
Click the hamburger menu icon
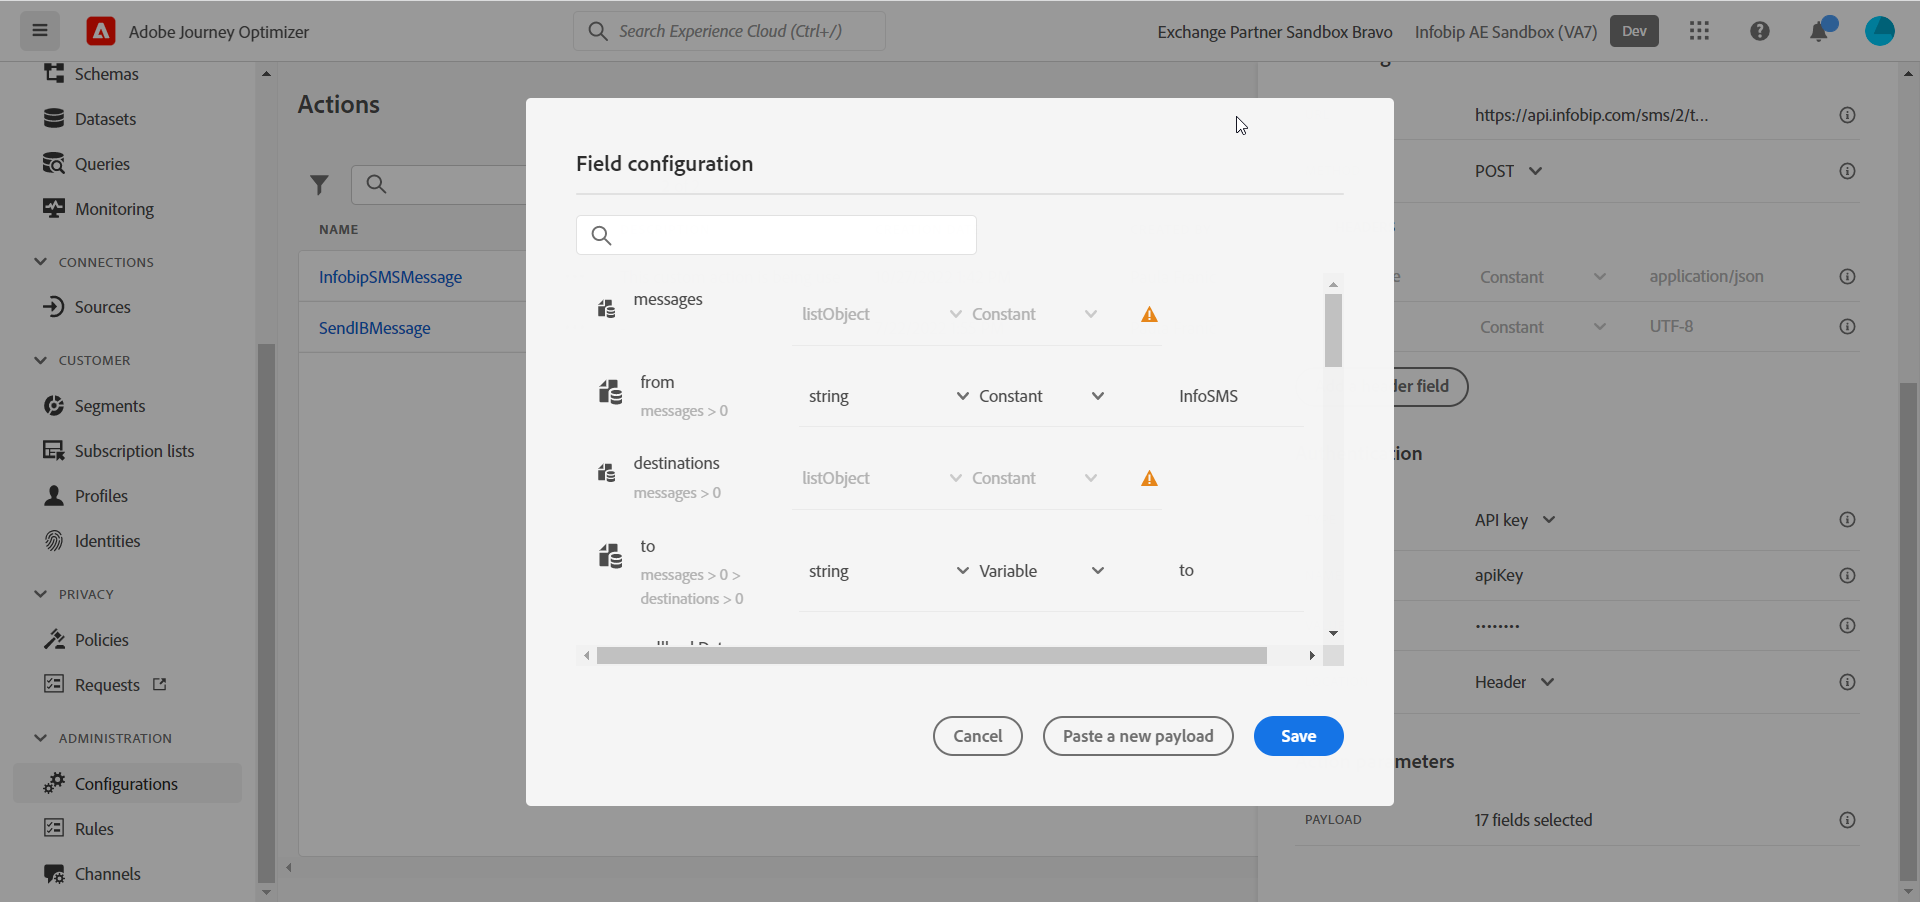[40, 31]
